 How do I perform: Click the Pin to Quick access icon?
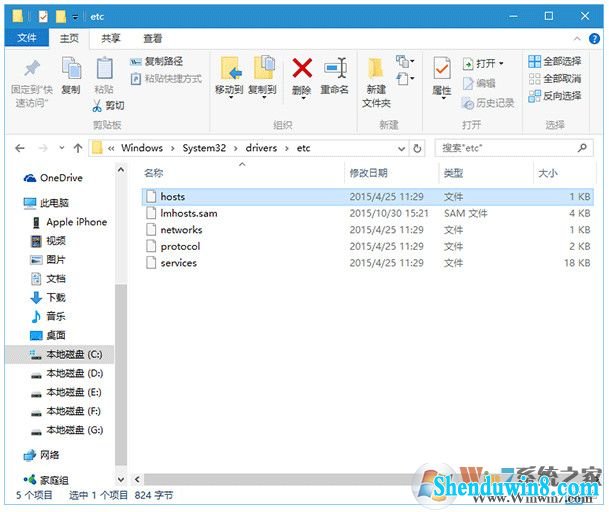32,69
